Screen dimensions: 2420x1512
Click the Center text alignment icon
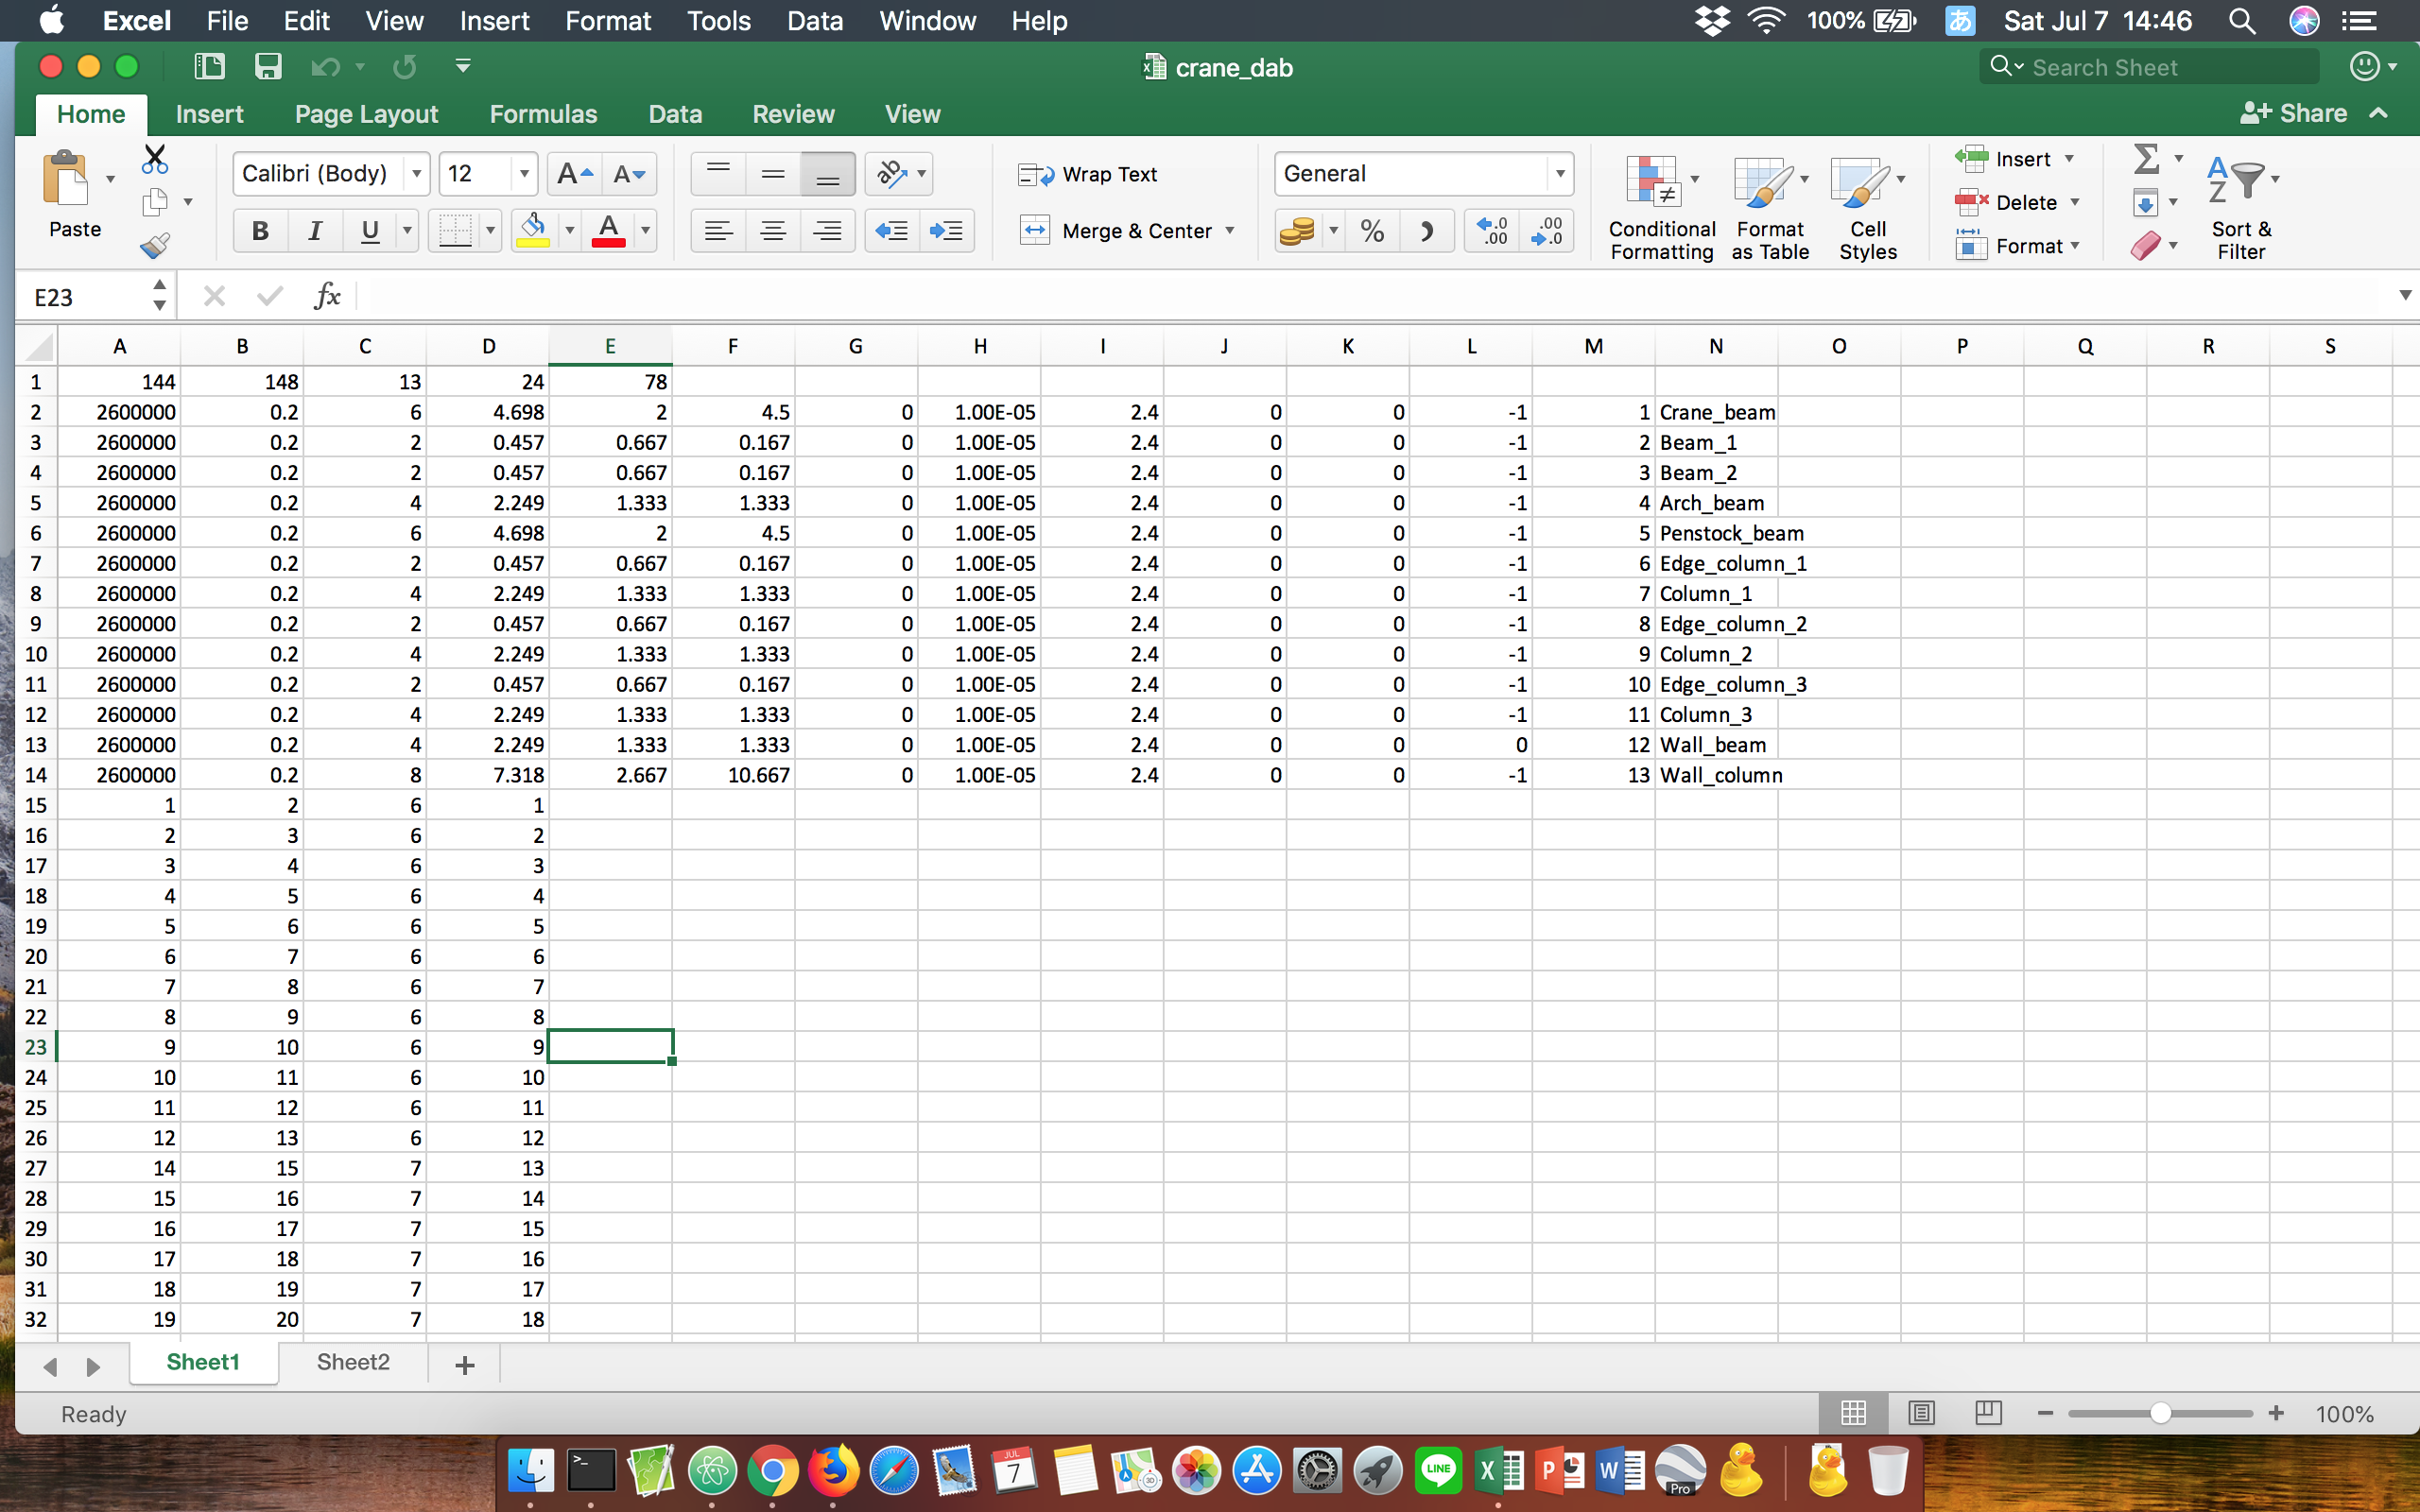[773, 231]
